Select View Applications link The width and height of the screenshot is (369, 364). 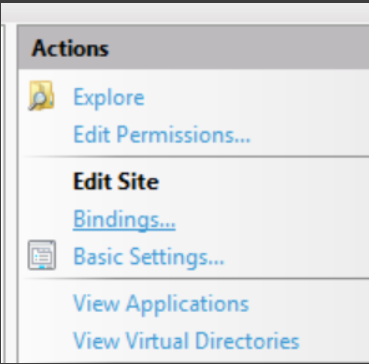click(161, 304)
